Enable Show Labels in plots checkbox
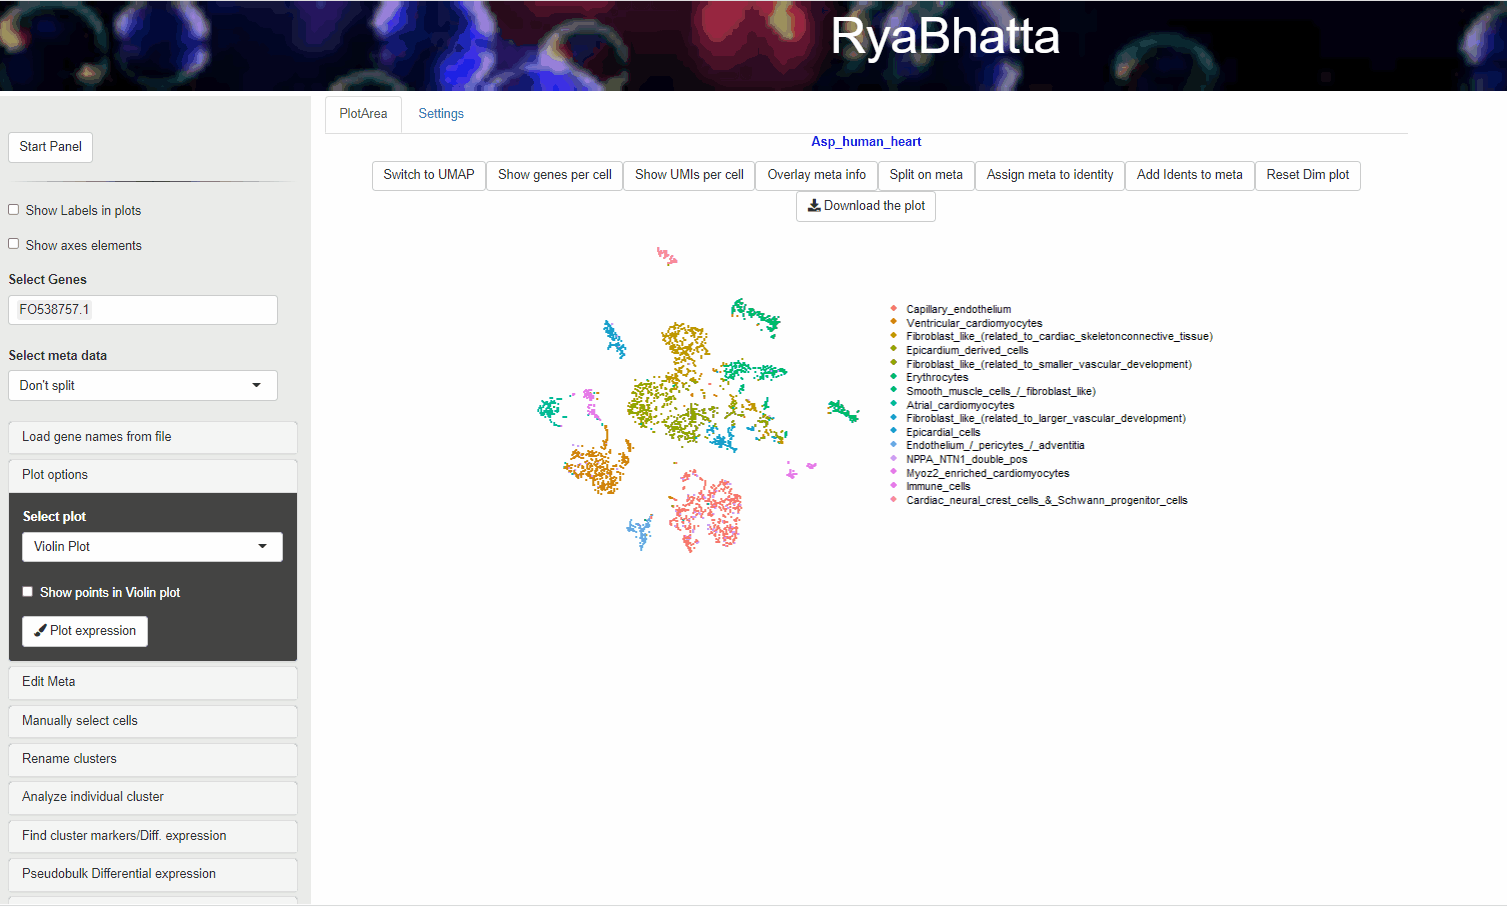 click(x=14, y=210)
